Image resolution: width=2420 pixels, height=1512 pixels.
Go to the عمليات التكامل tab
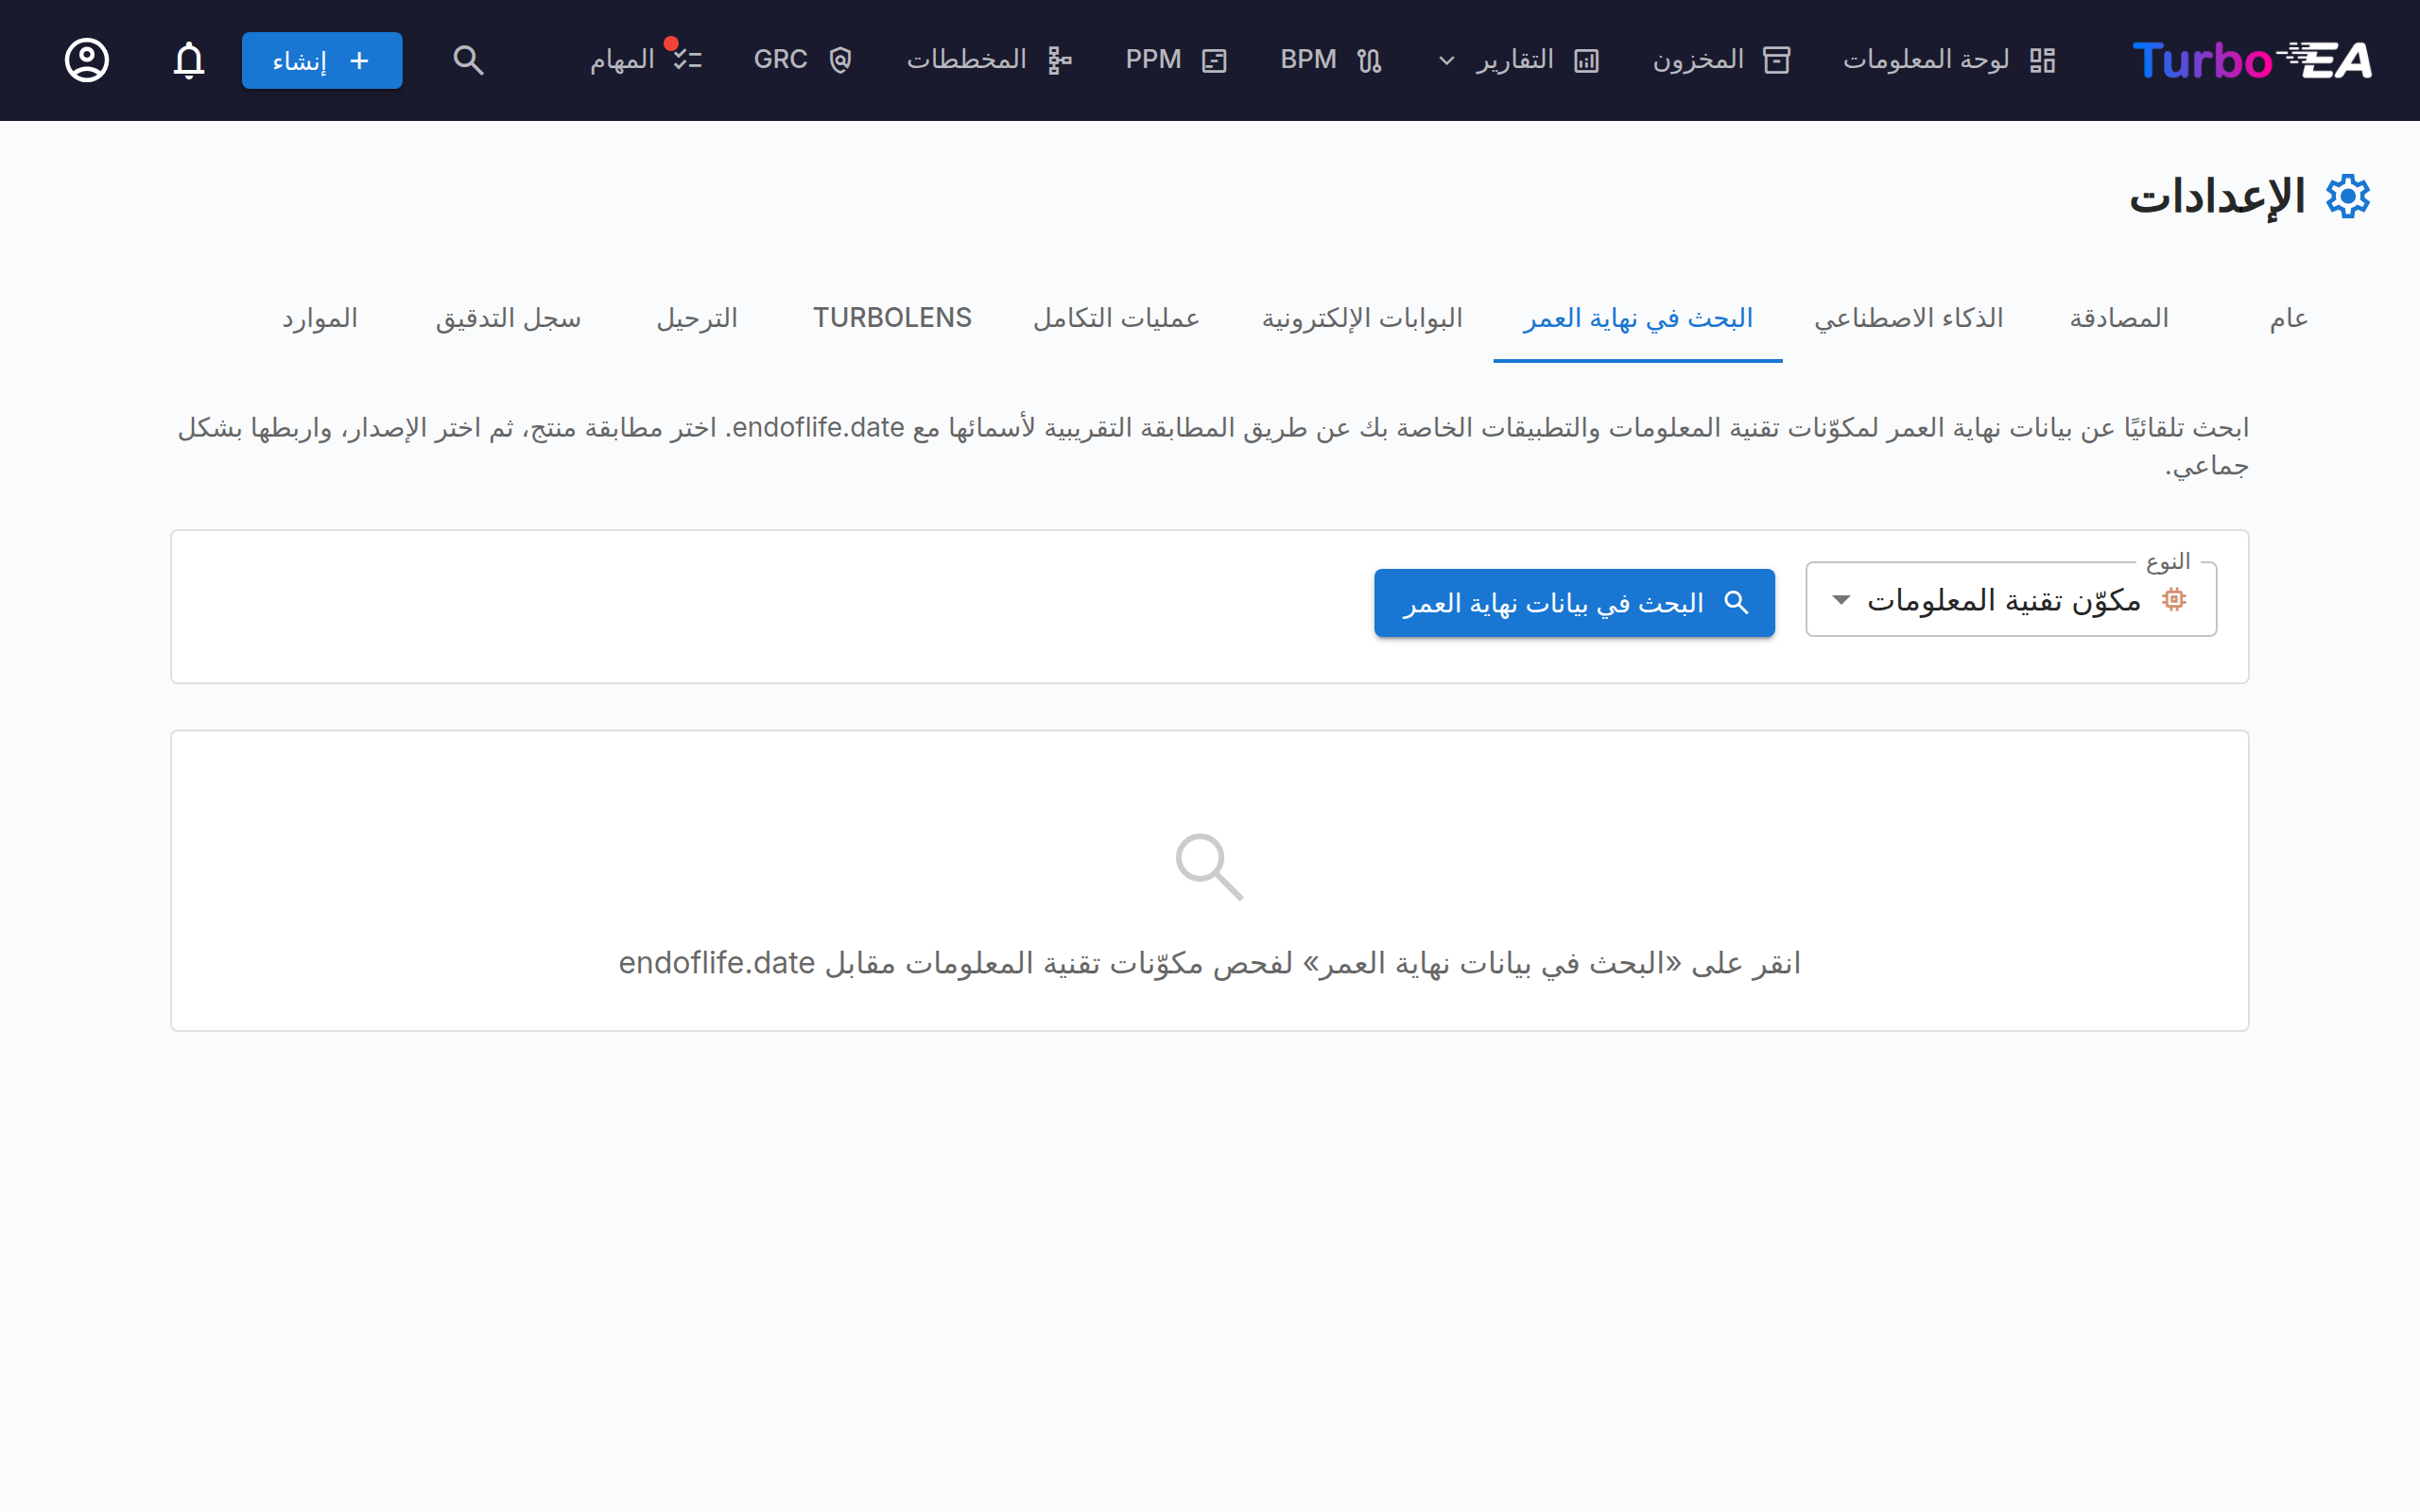coord(1116,318)
